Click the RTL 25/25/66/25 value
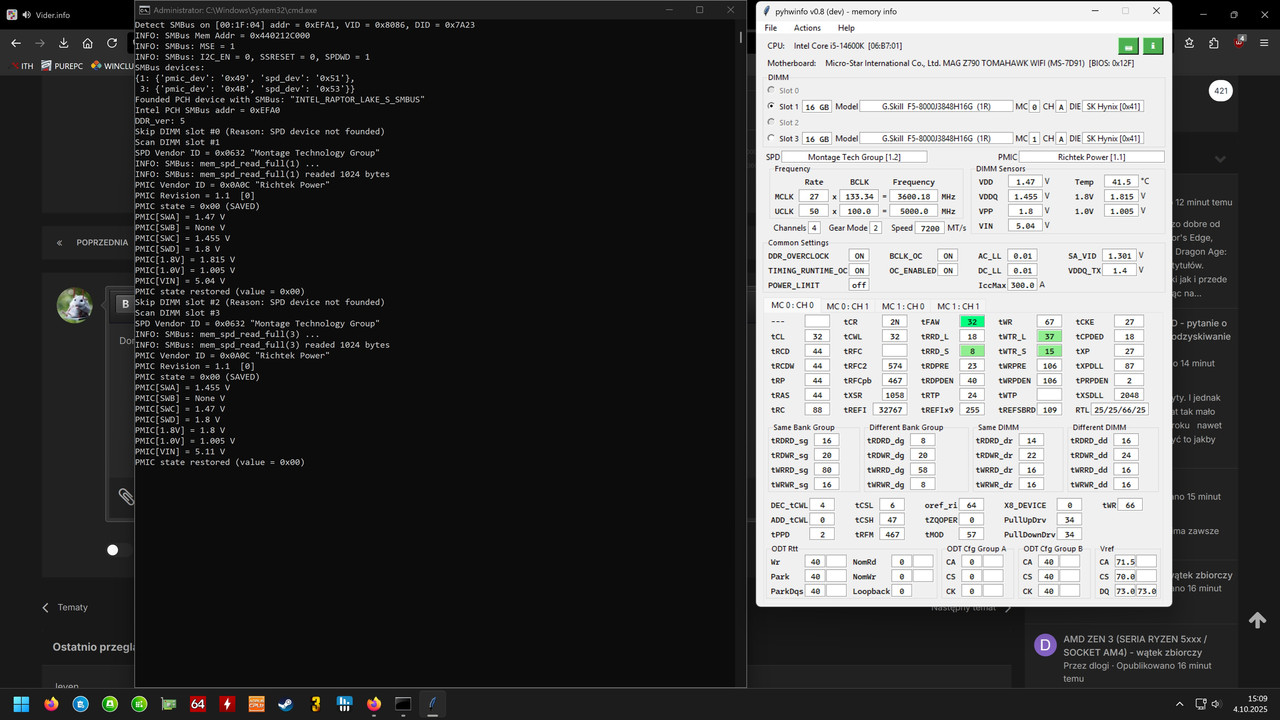This screenshot has width=1280, height=720. point(1121,410)
